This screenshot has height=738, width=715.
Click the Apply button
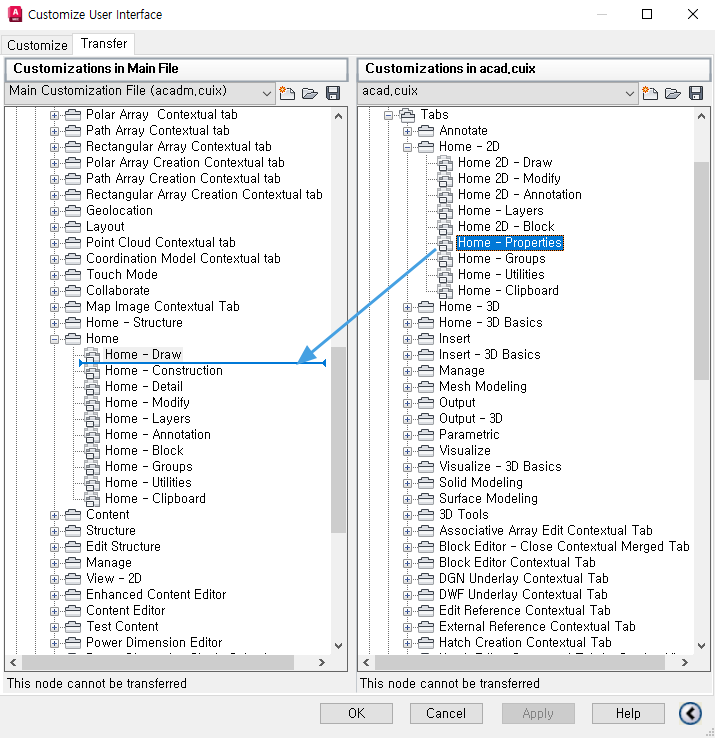coord(538,713)
